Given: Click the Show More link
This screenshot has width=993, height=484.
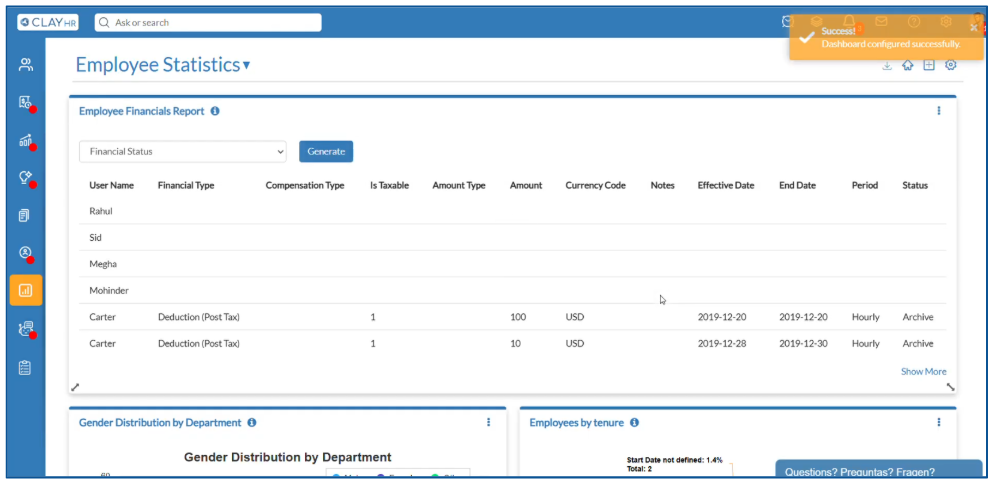Looking at the screenshot, I should (923, 372).
